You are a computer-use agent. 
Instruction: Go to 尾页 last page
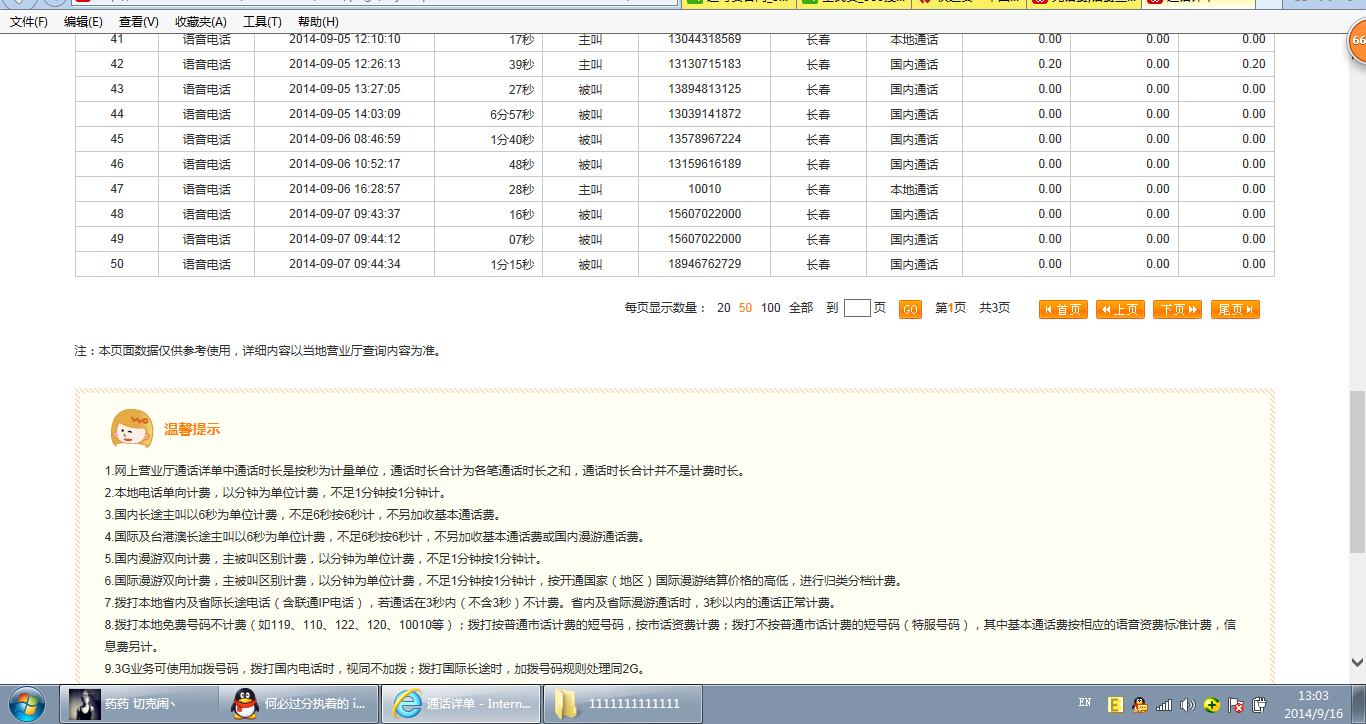1235,309
